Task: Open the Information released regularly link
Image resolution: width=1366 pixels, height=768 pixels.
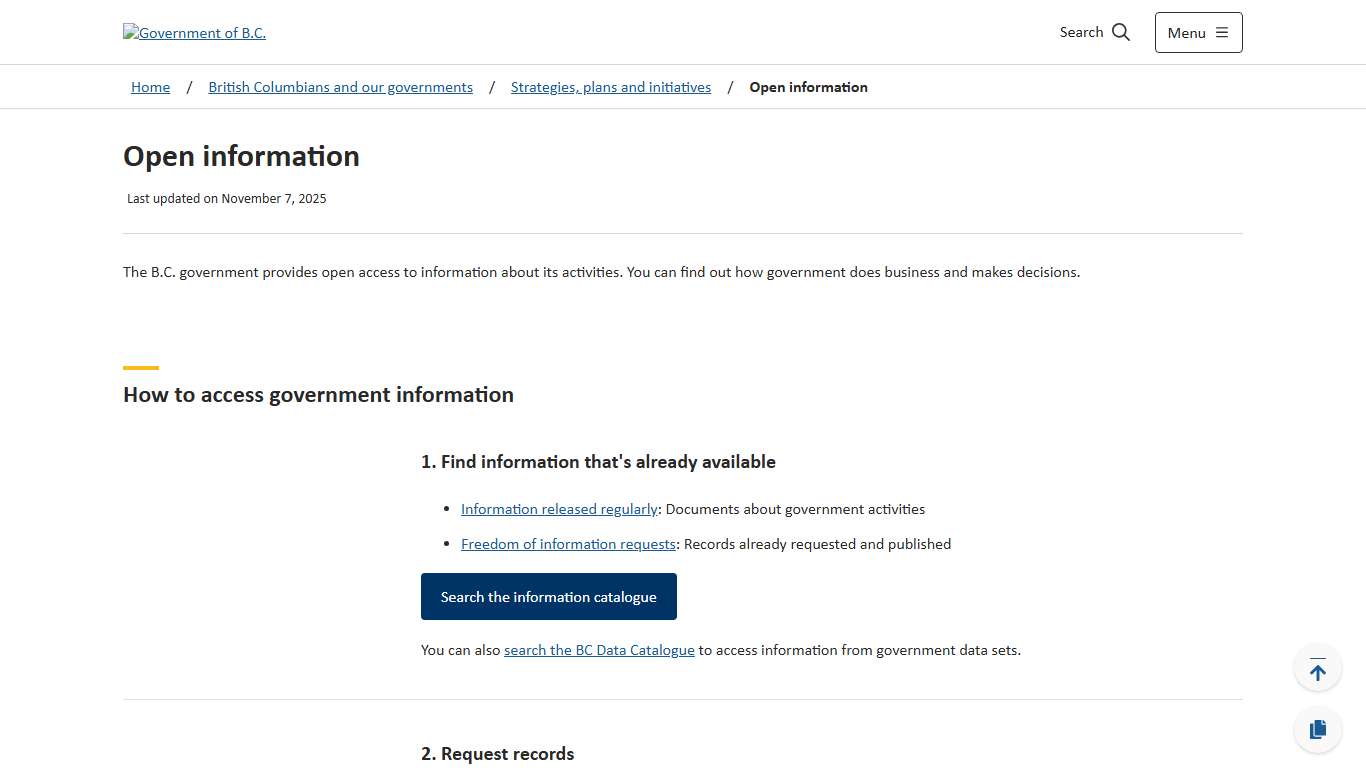Action: coord(559,508)
